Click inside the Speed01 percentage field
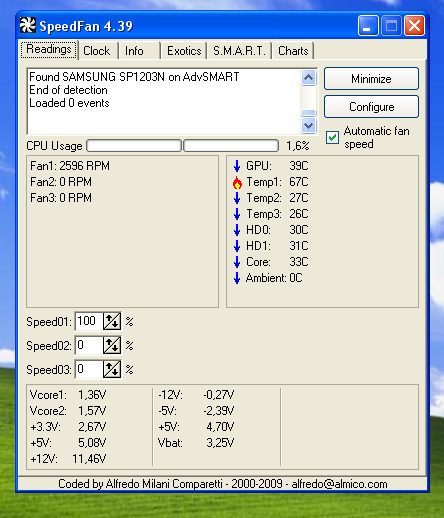The width and height of the screenshot is (444, 518). 89,322
